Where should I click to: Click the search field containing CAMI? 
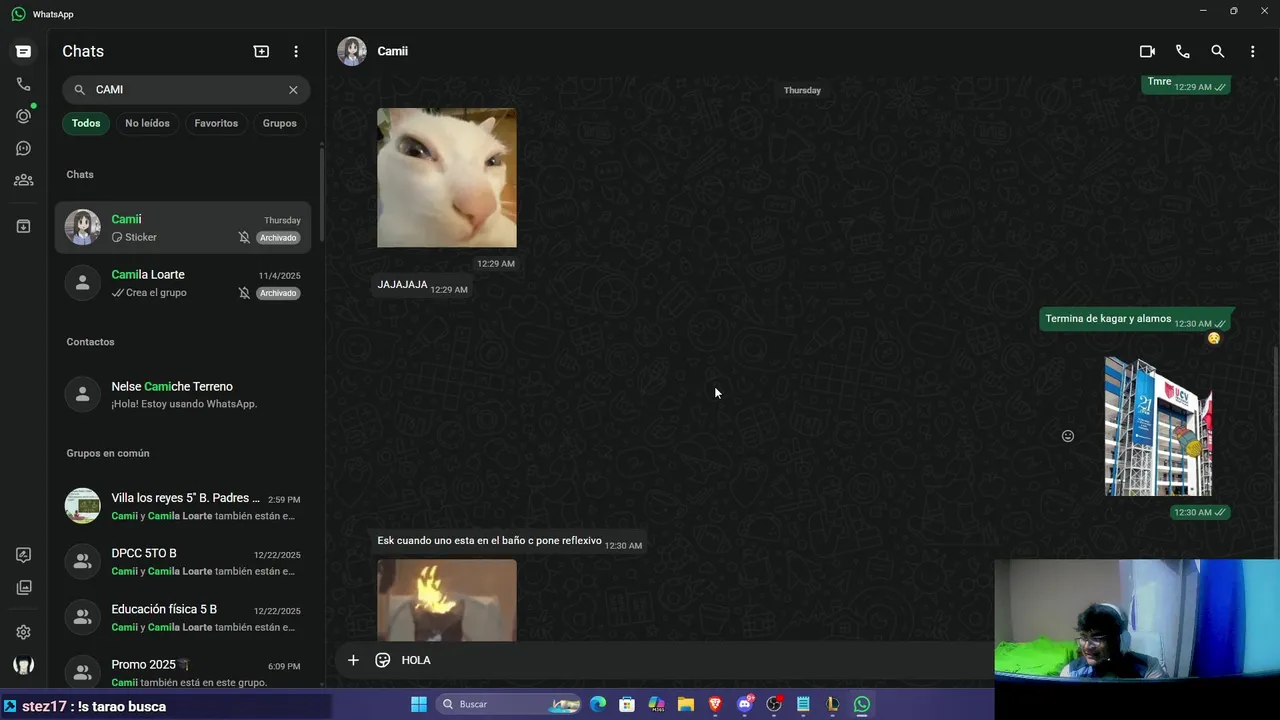coord(186,90)
